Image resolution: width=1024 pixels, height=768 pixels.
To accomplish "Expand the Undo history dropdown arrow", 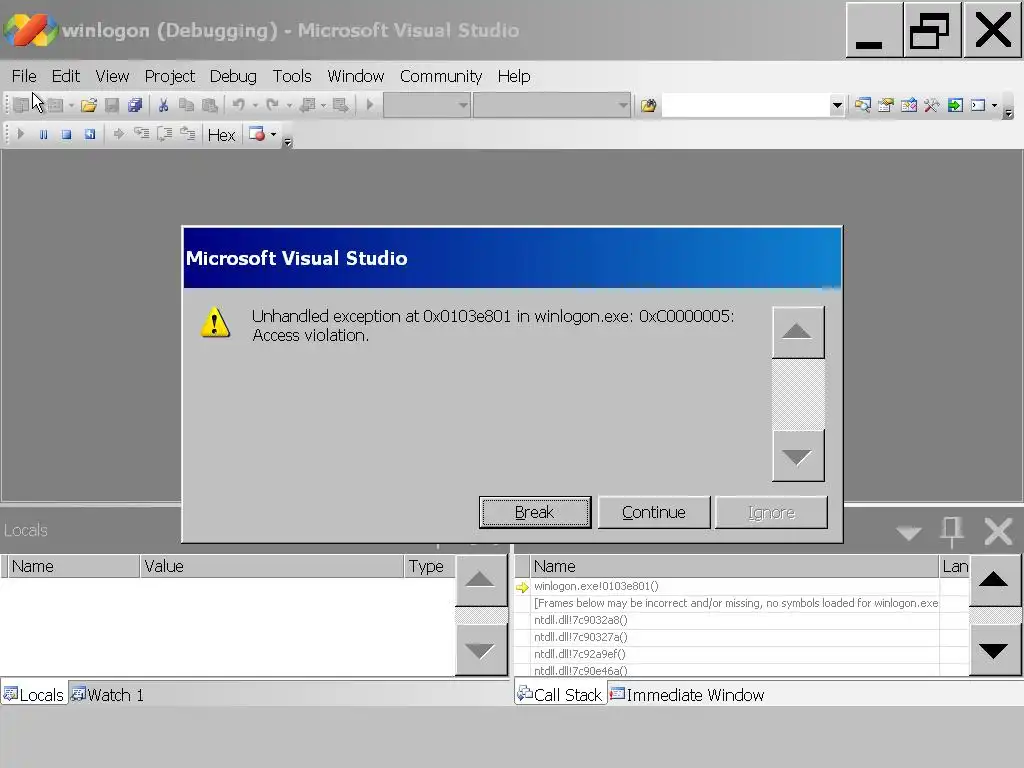I will tap(255, 106).
